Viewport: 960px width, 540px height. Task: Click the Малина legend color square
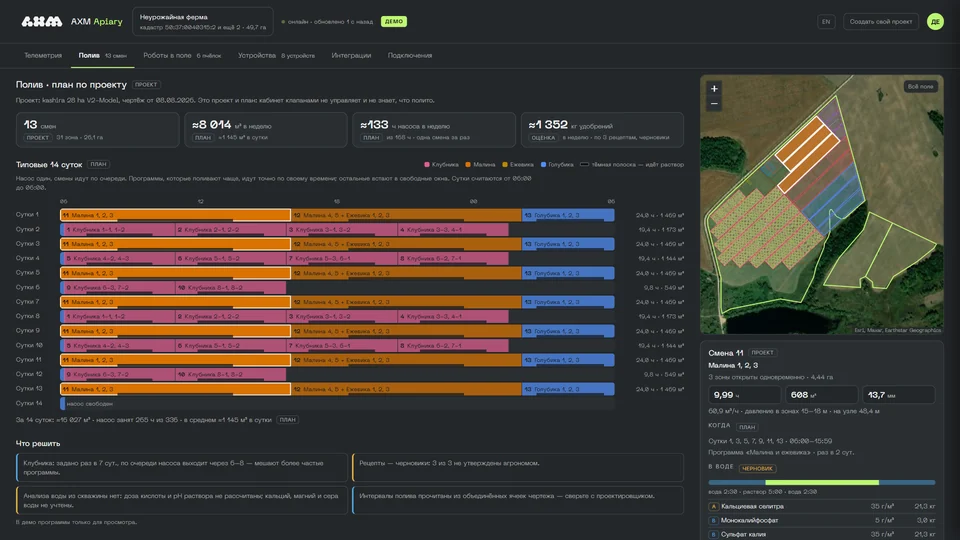click(468, 164)
